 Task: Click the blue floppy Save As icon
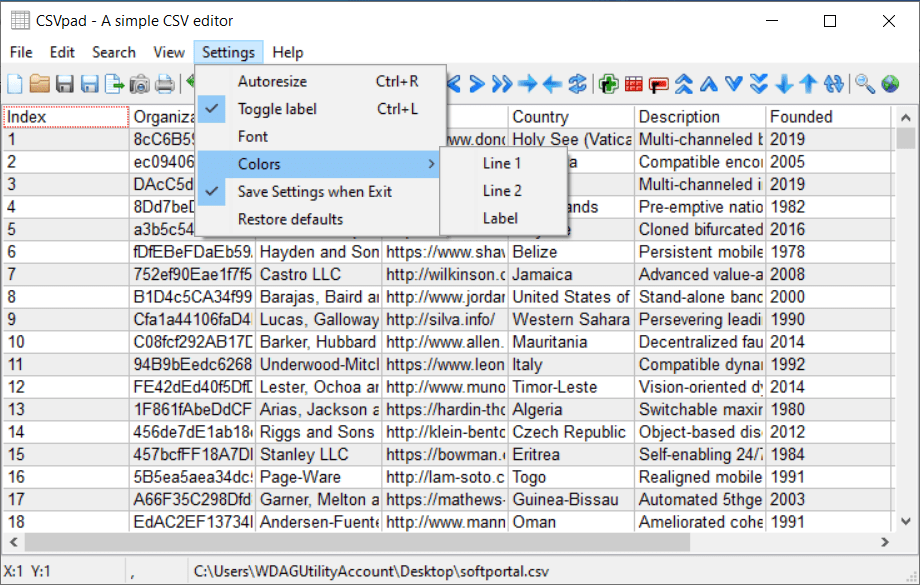(89, 84)
